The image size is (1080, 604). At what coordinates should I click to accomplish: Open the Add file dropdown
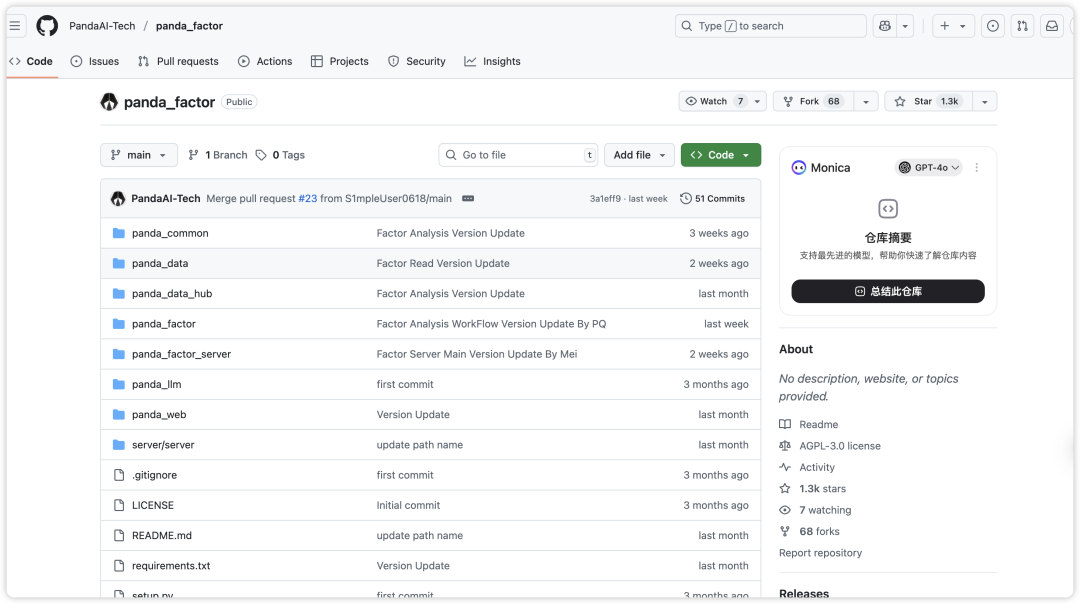[x=639, y=155]
